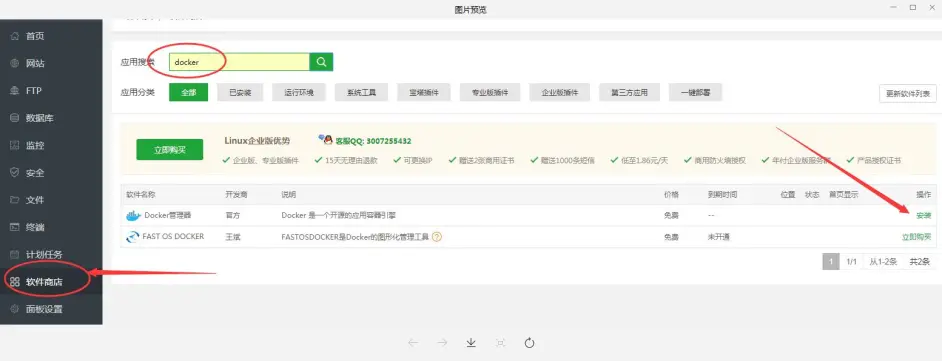Screen dimensions: 942x361
Task: Click the 共2条 total count
Action: pos(919,261)
